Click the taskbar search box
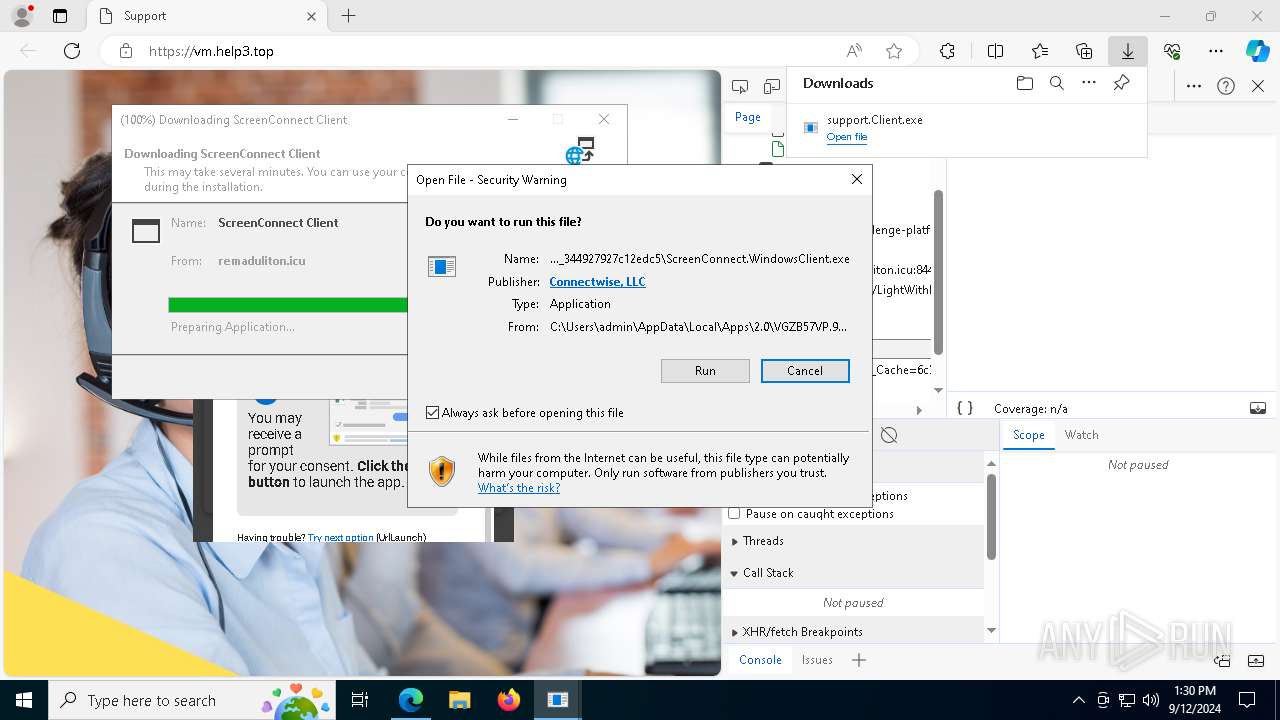The height and width of the screenshot is (720, 1280). 193,700
